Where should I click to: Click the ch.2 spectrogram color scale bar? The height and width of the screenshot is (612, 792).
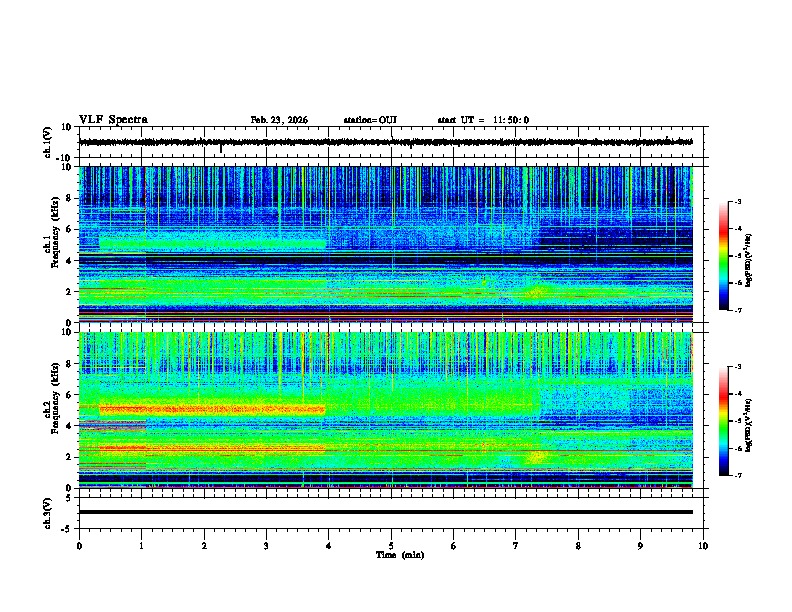coord(723,421)
